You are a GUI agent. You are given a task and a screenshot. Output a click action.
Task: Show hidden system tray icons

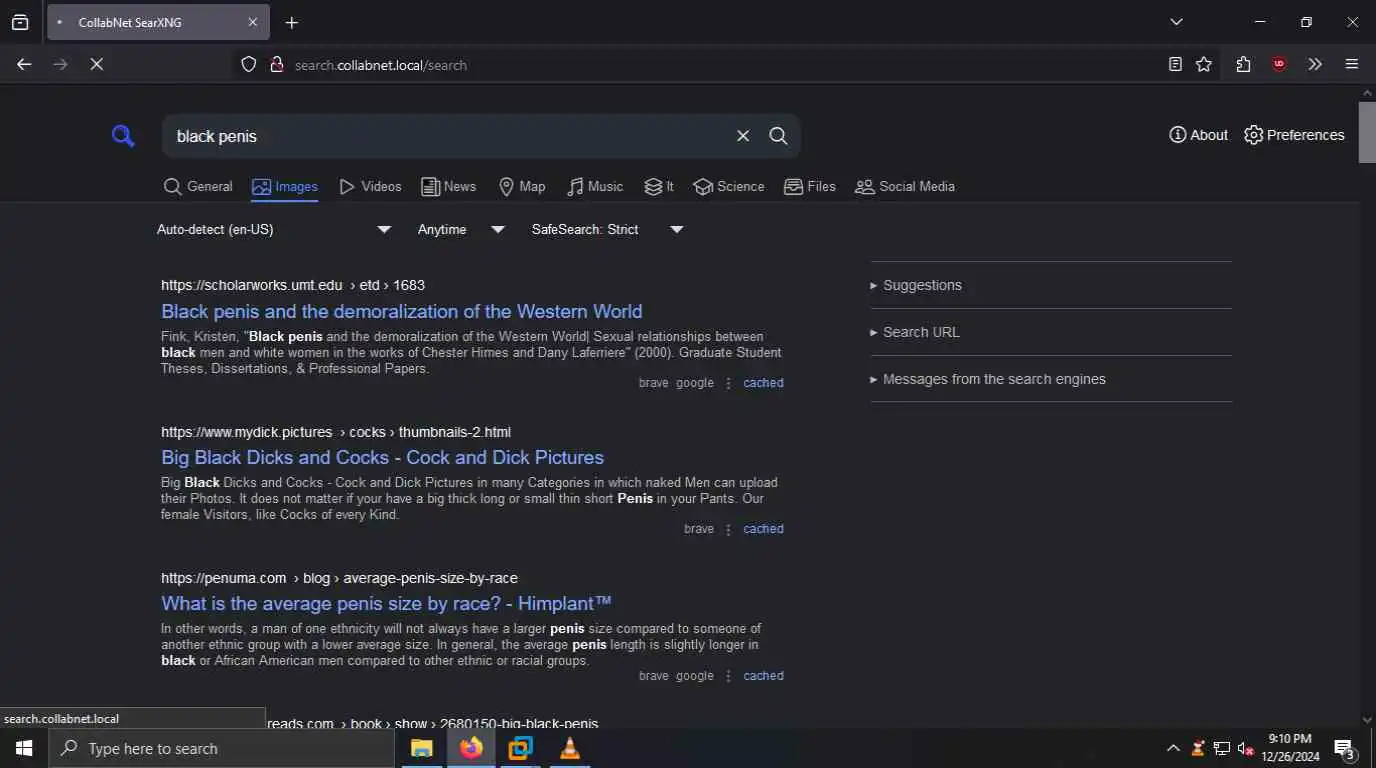pyautogui.click(x=1173, y=748)
